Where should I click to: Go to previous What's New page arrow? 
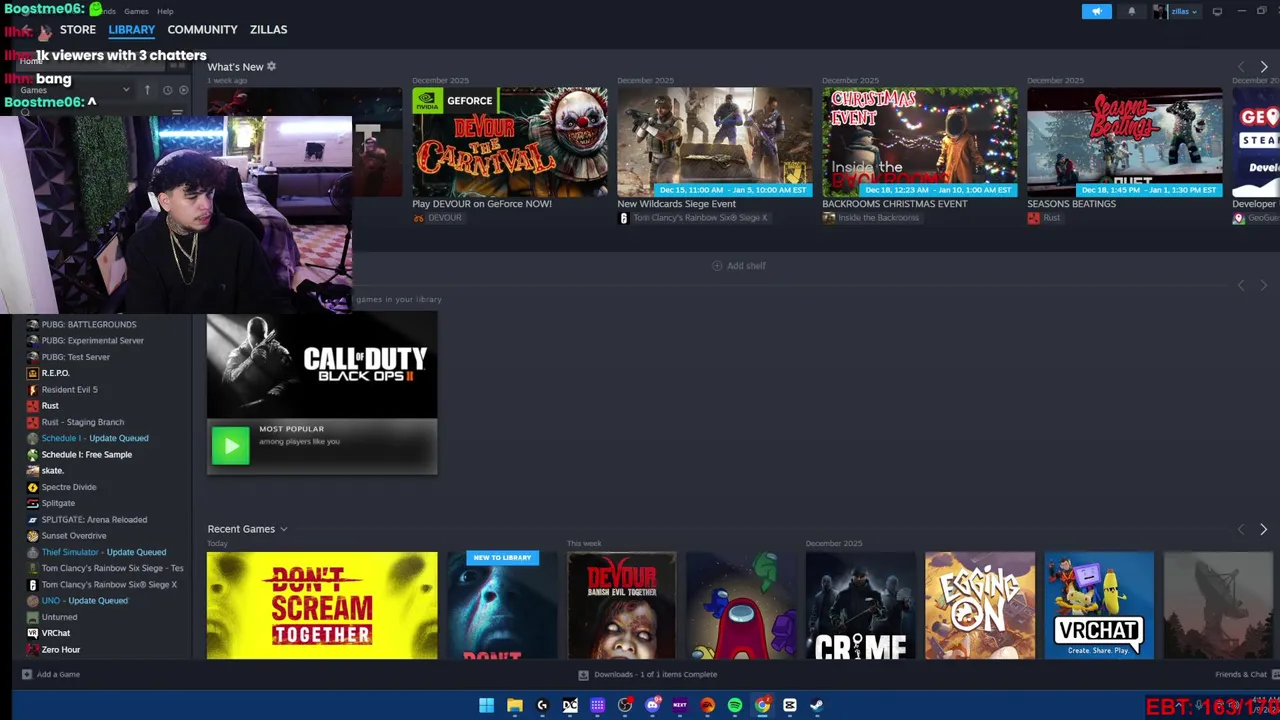pyautogui.click(x=1242, y=66)
